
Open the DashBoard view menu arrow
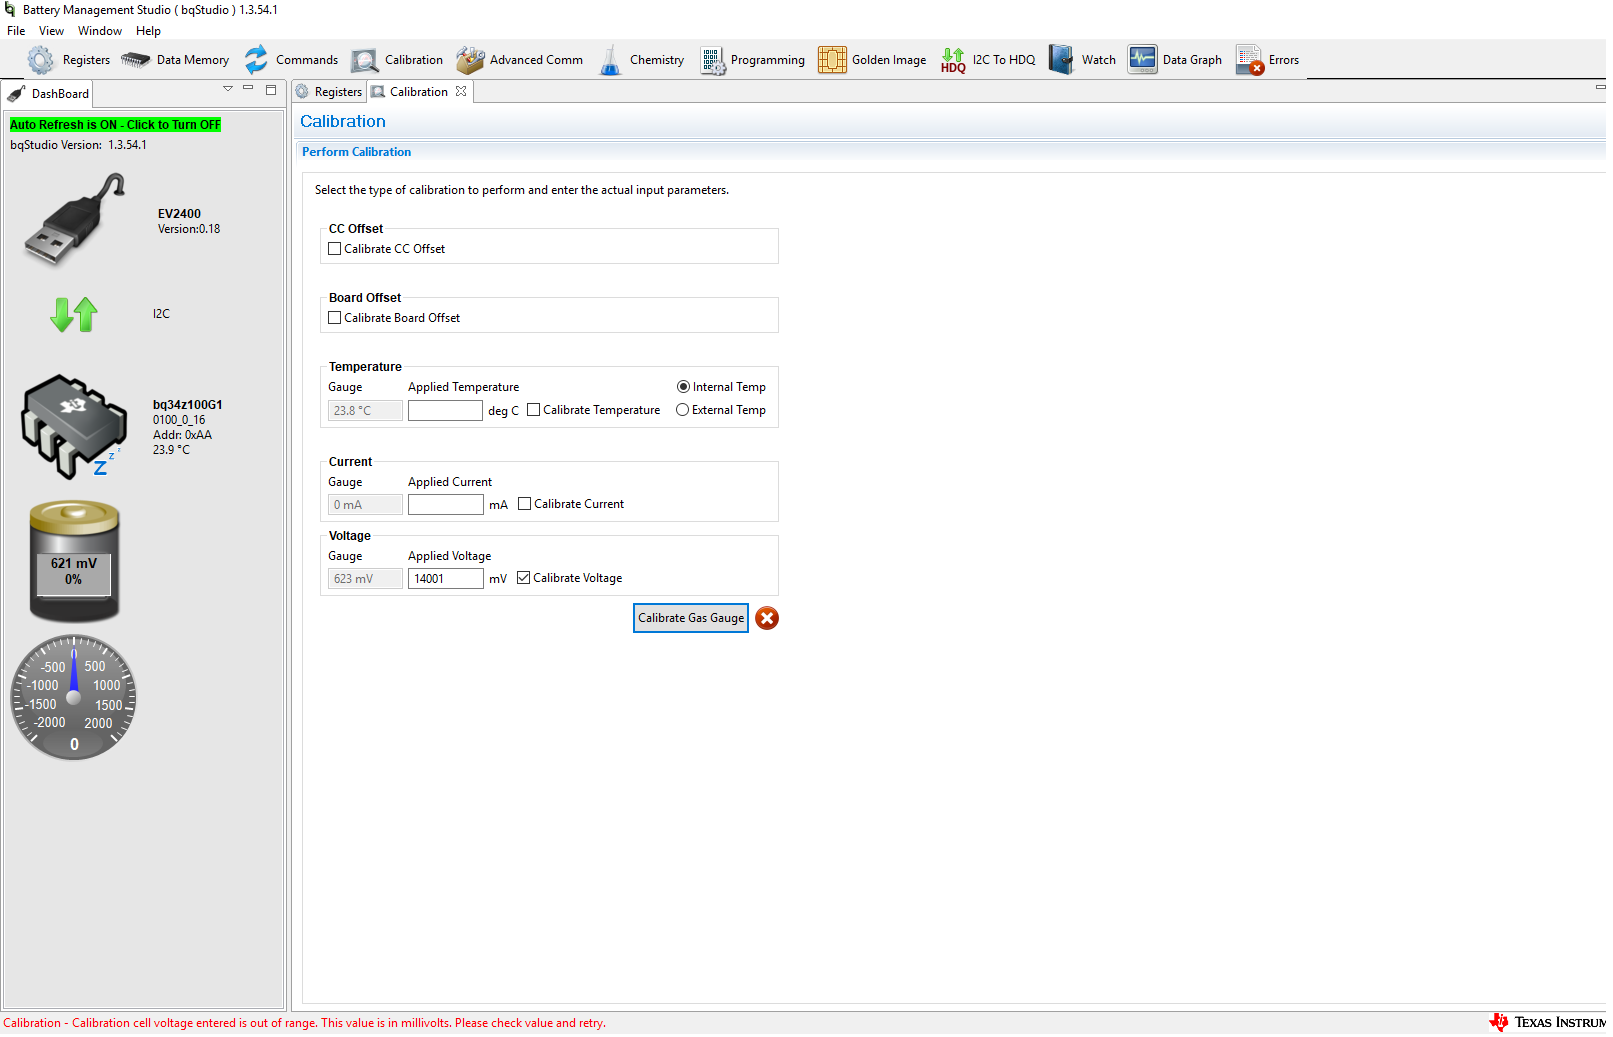[228, 89]
